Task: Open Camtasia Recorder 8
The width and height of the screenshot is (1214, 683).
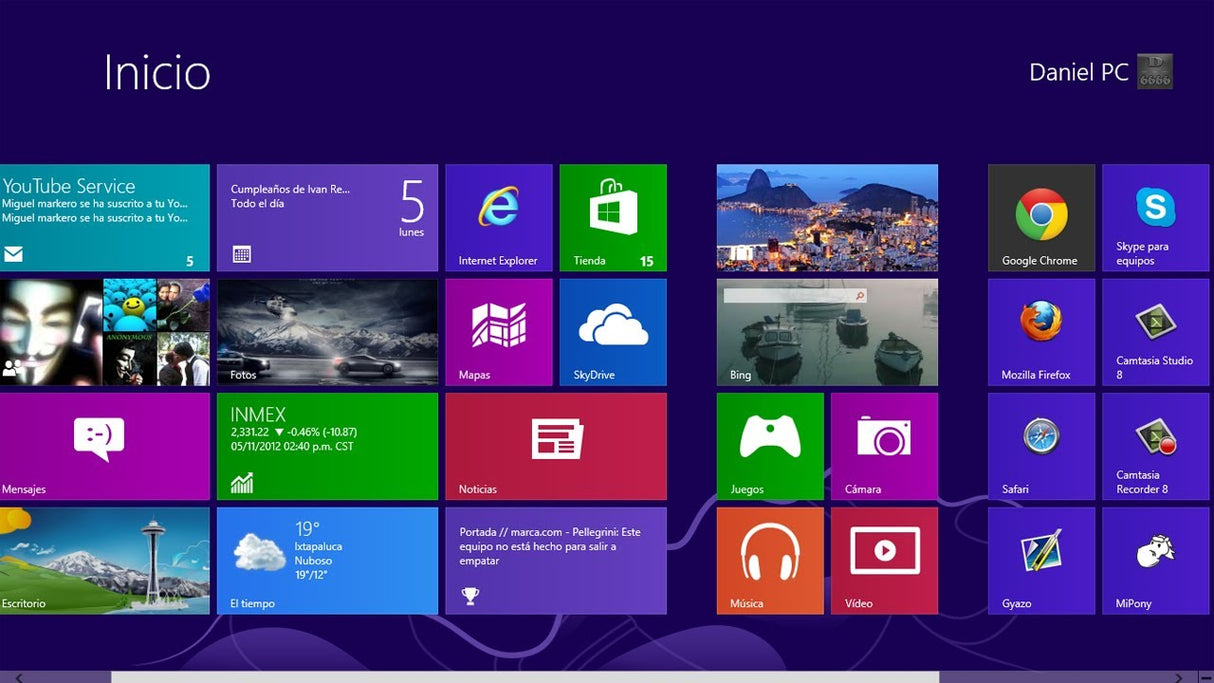Action: click(x=1155, y=446)
